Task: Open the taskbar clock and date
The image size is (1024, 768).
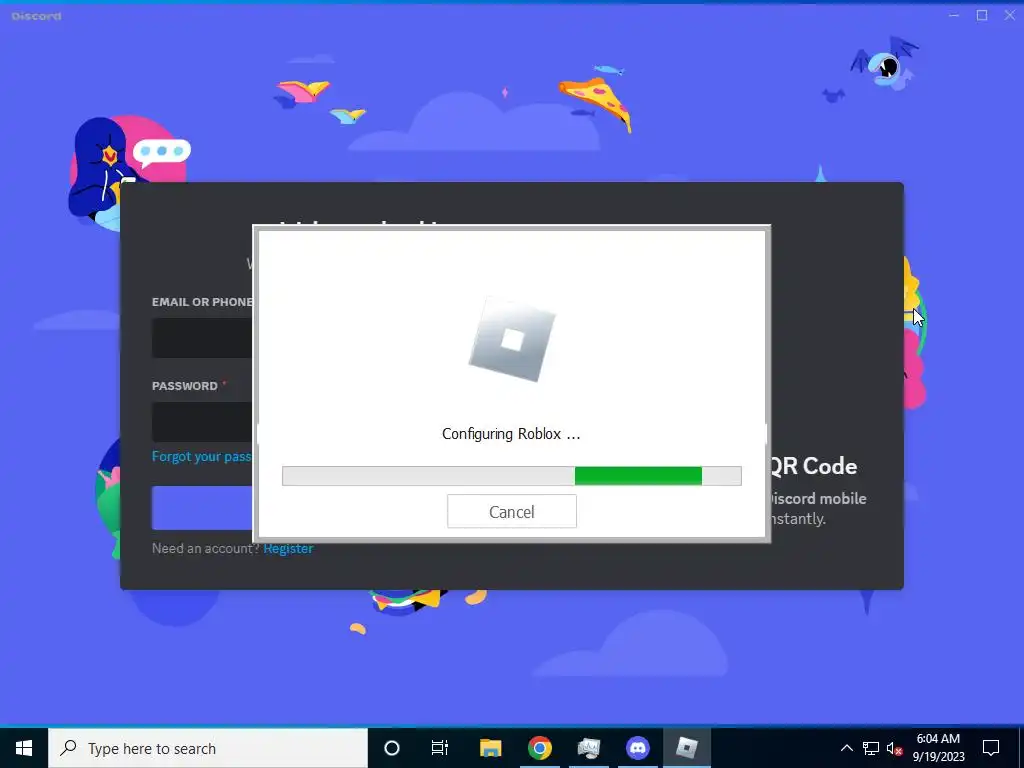Action: (x=938, y=748)
